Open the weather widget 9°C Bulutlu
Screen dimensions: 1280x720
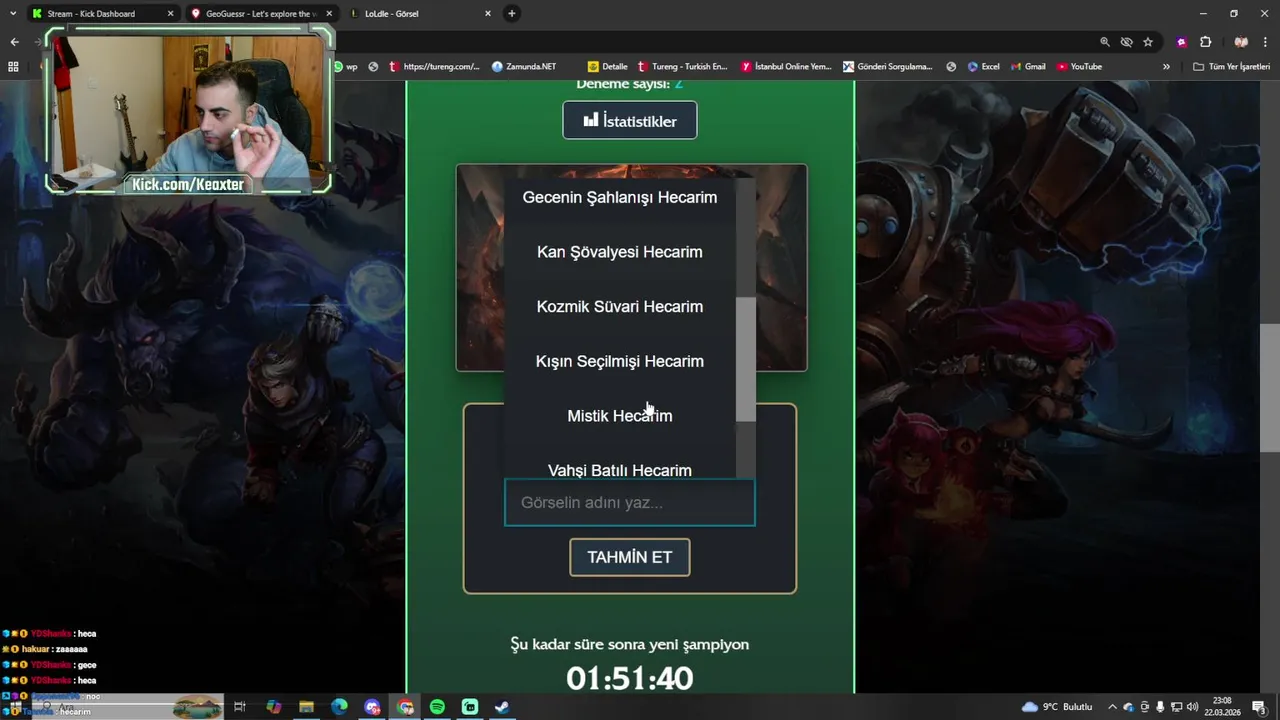tap(1057, 707)
